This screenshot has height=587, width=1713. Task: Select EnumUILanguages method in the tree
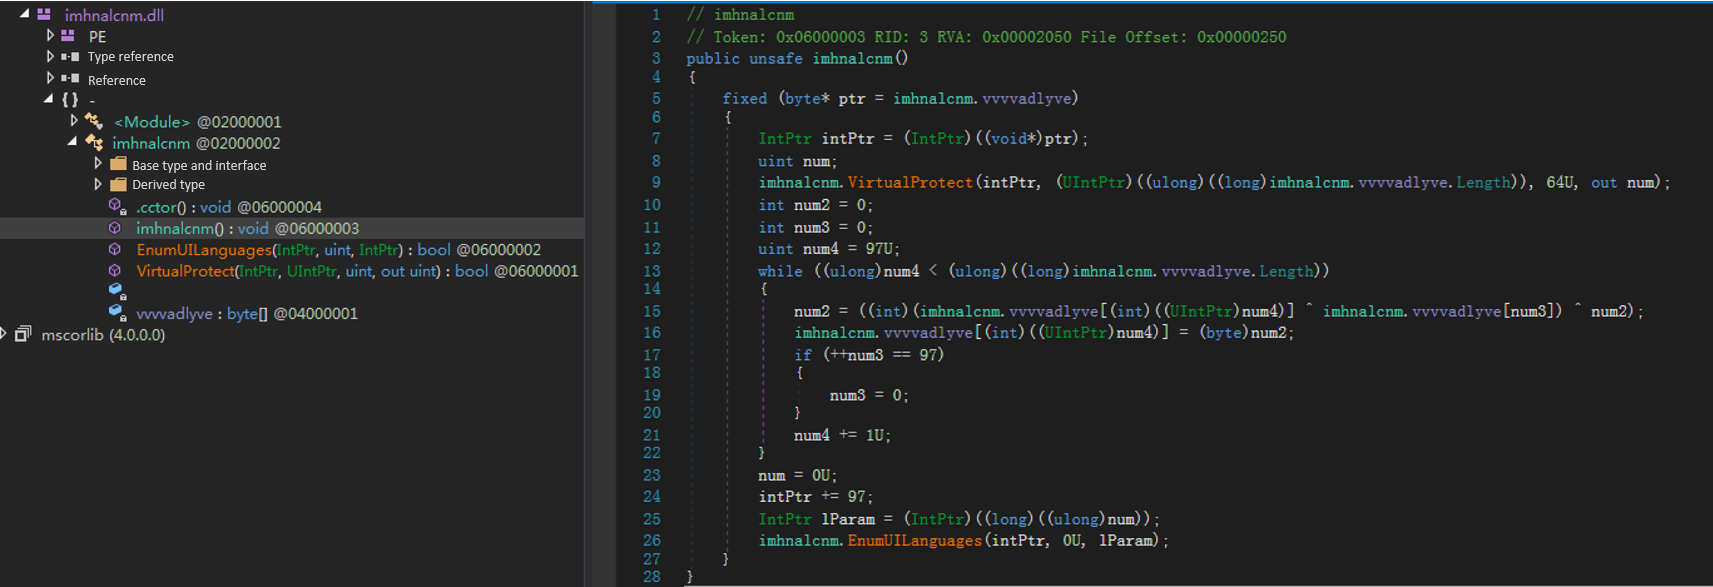pos(204,250)
